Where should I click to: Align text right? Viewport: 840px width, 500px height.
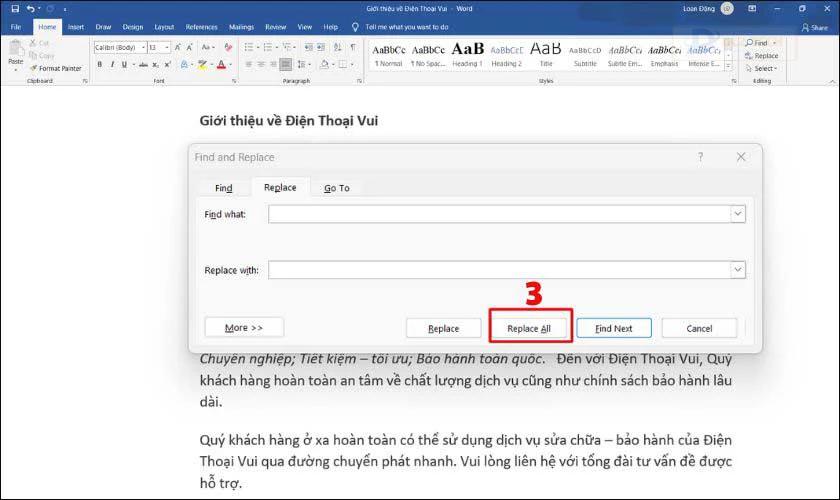(273, 64)
